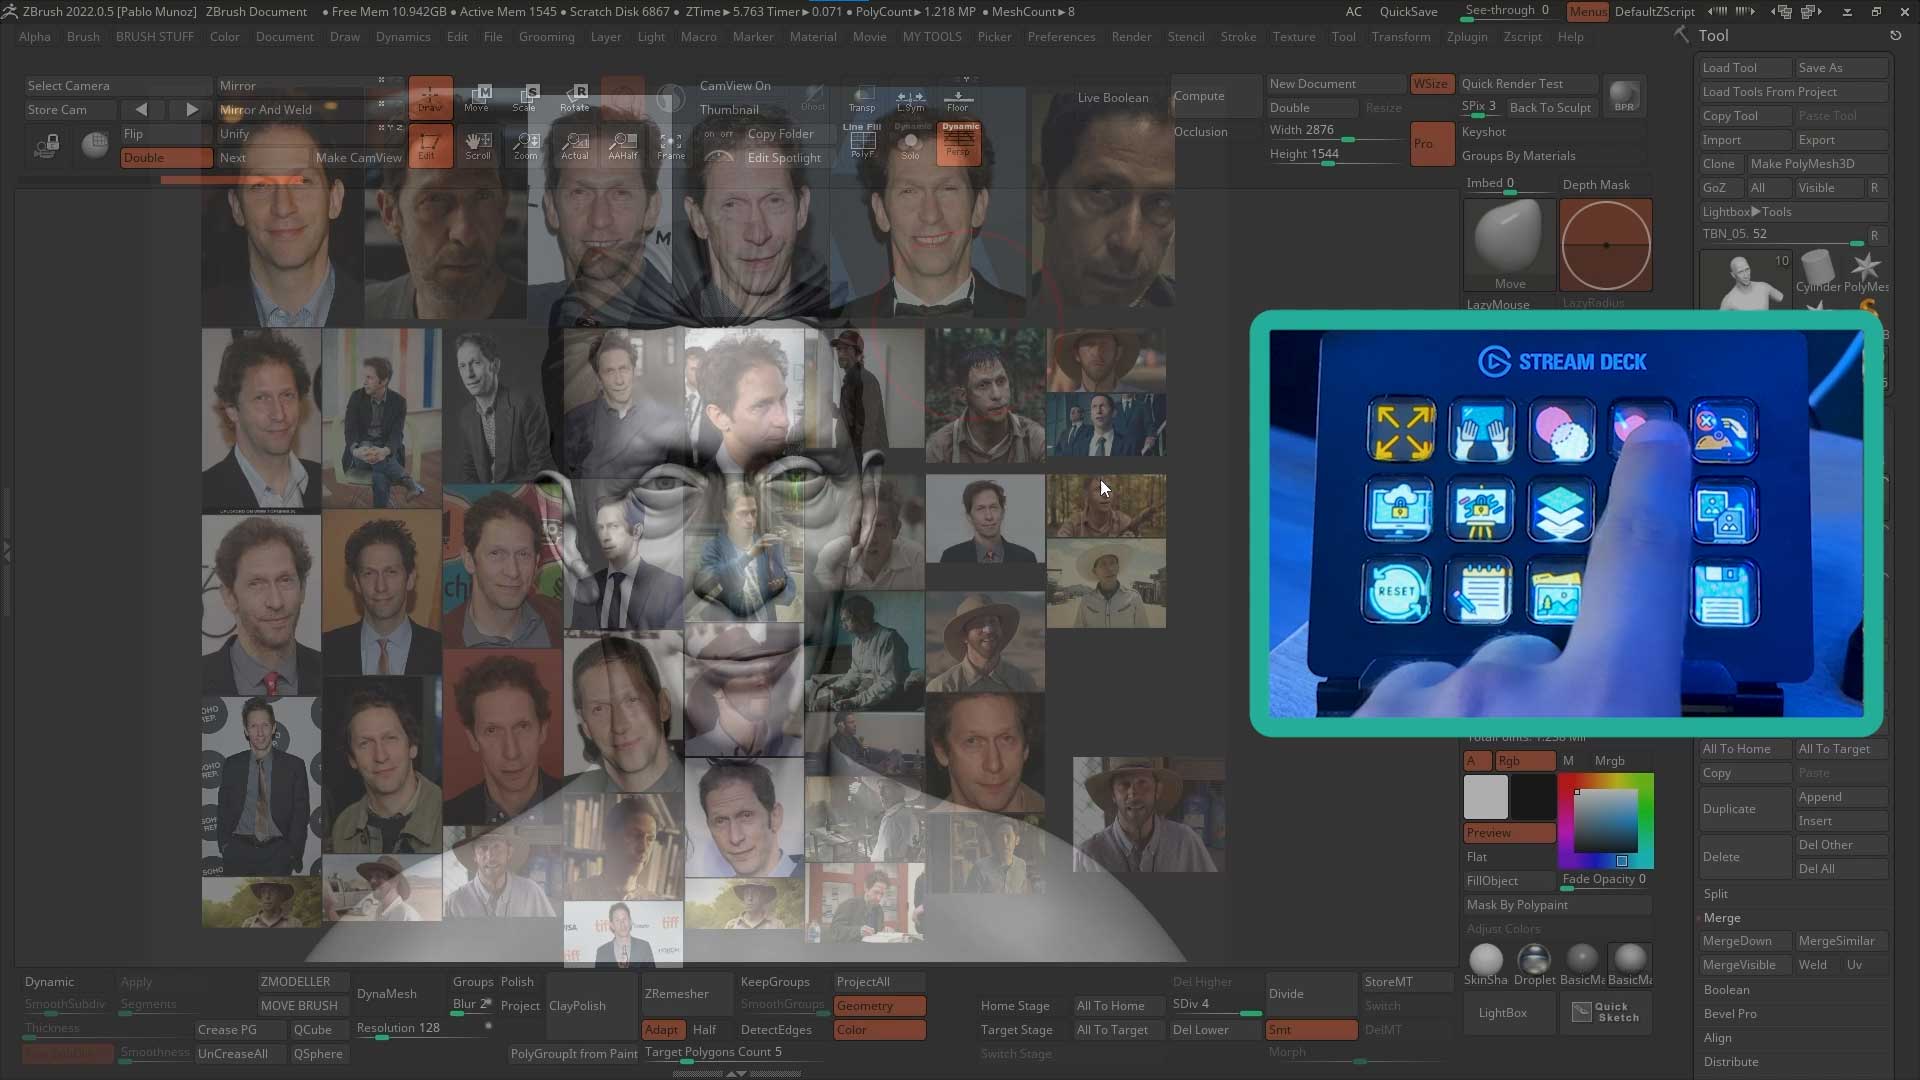Open the SkinShade material sphere

(x=1486, y=964)
